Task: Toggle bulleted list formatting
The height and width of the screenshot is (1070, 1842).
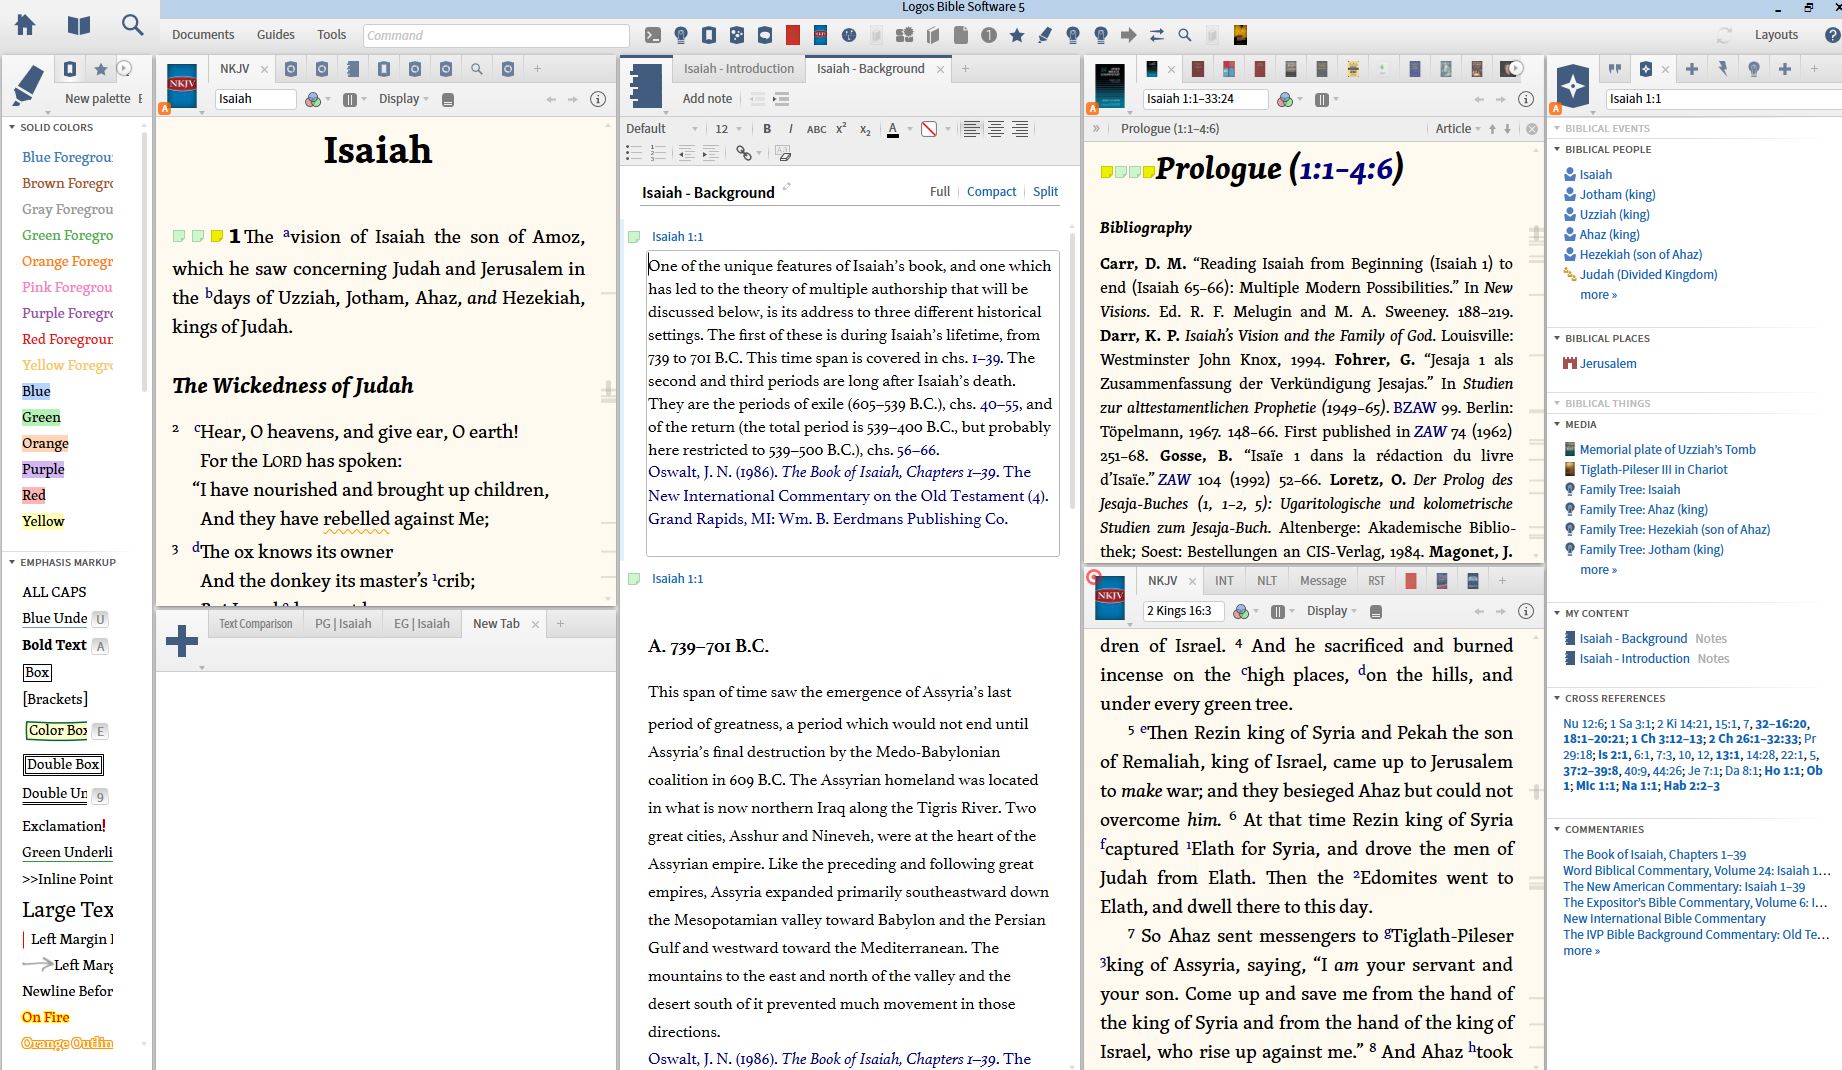Action: (x=634, y=153)
